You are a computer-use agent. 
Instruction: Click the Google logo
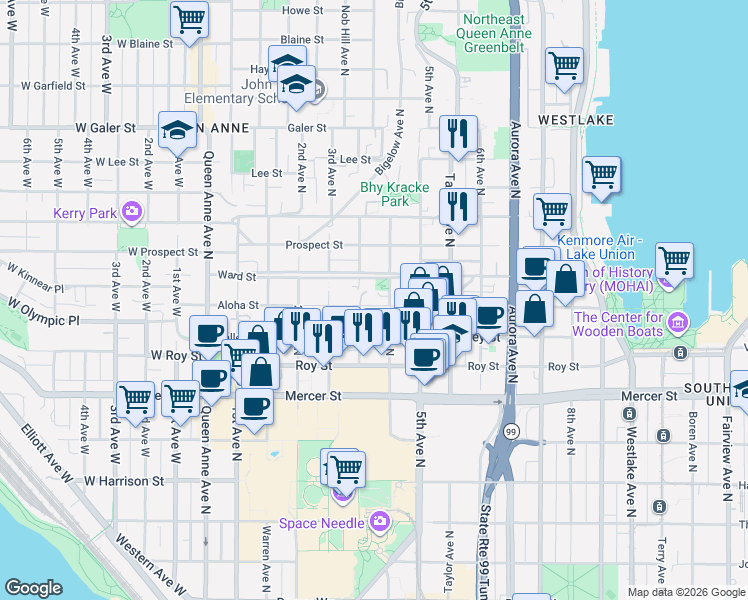click(x=33, y=588)
